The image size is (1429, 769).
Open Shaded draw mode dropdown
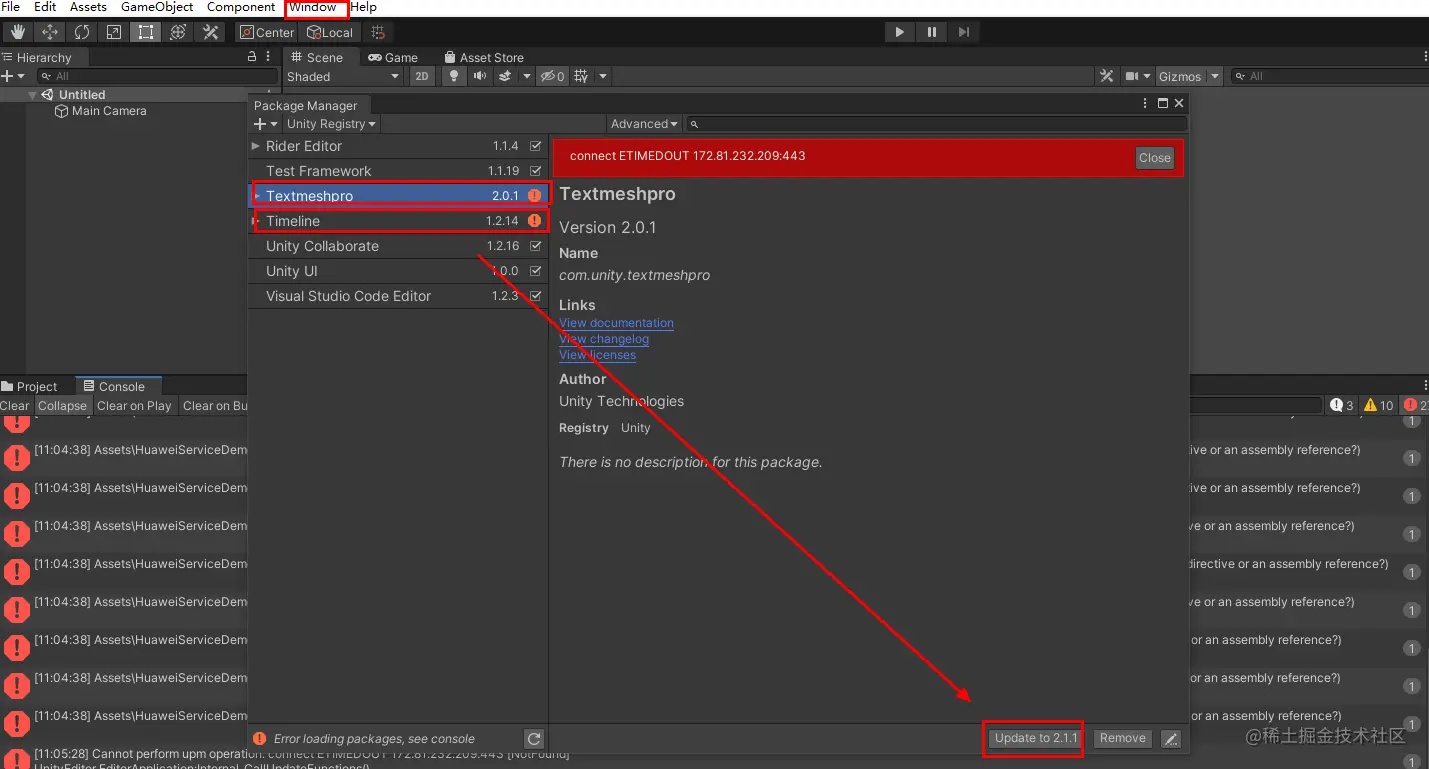tap(343, 76)
